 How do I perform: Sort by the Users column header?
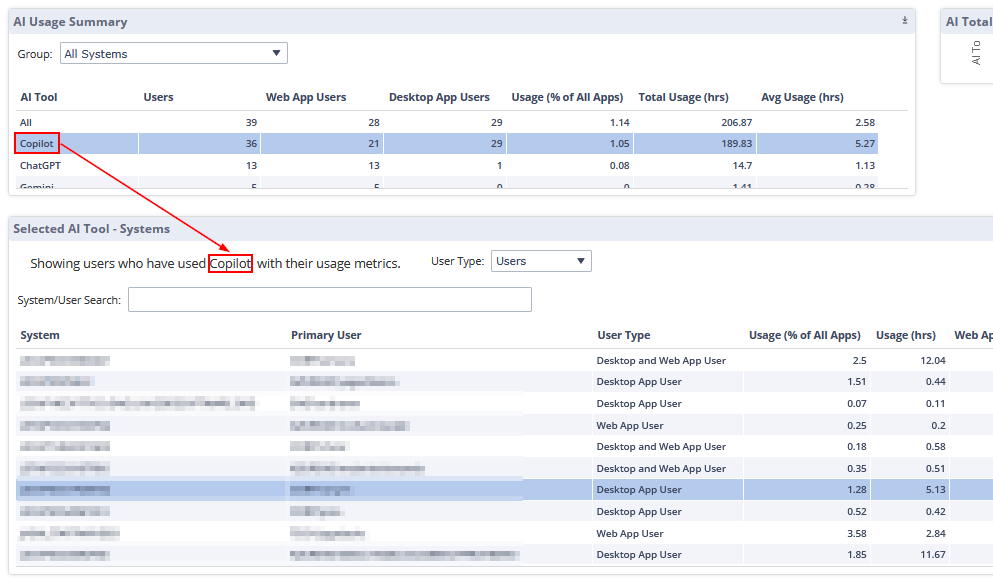[x=158, y=97]
